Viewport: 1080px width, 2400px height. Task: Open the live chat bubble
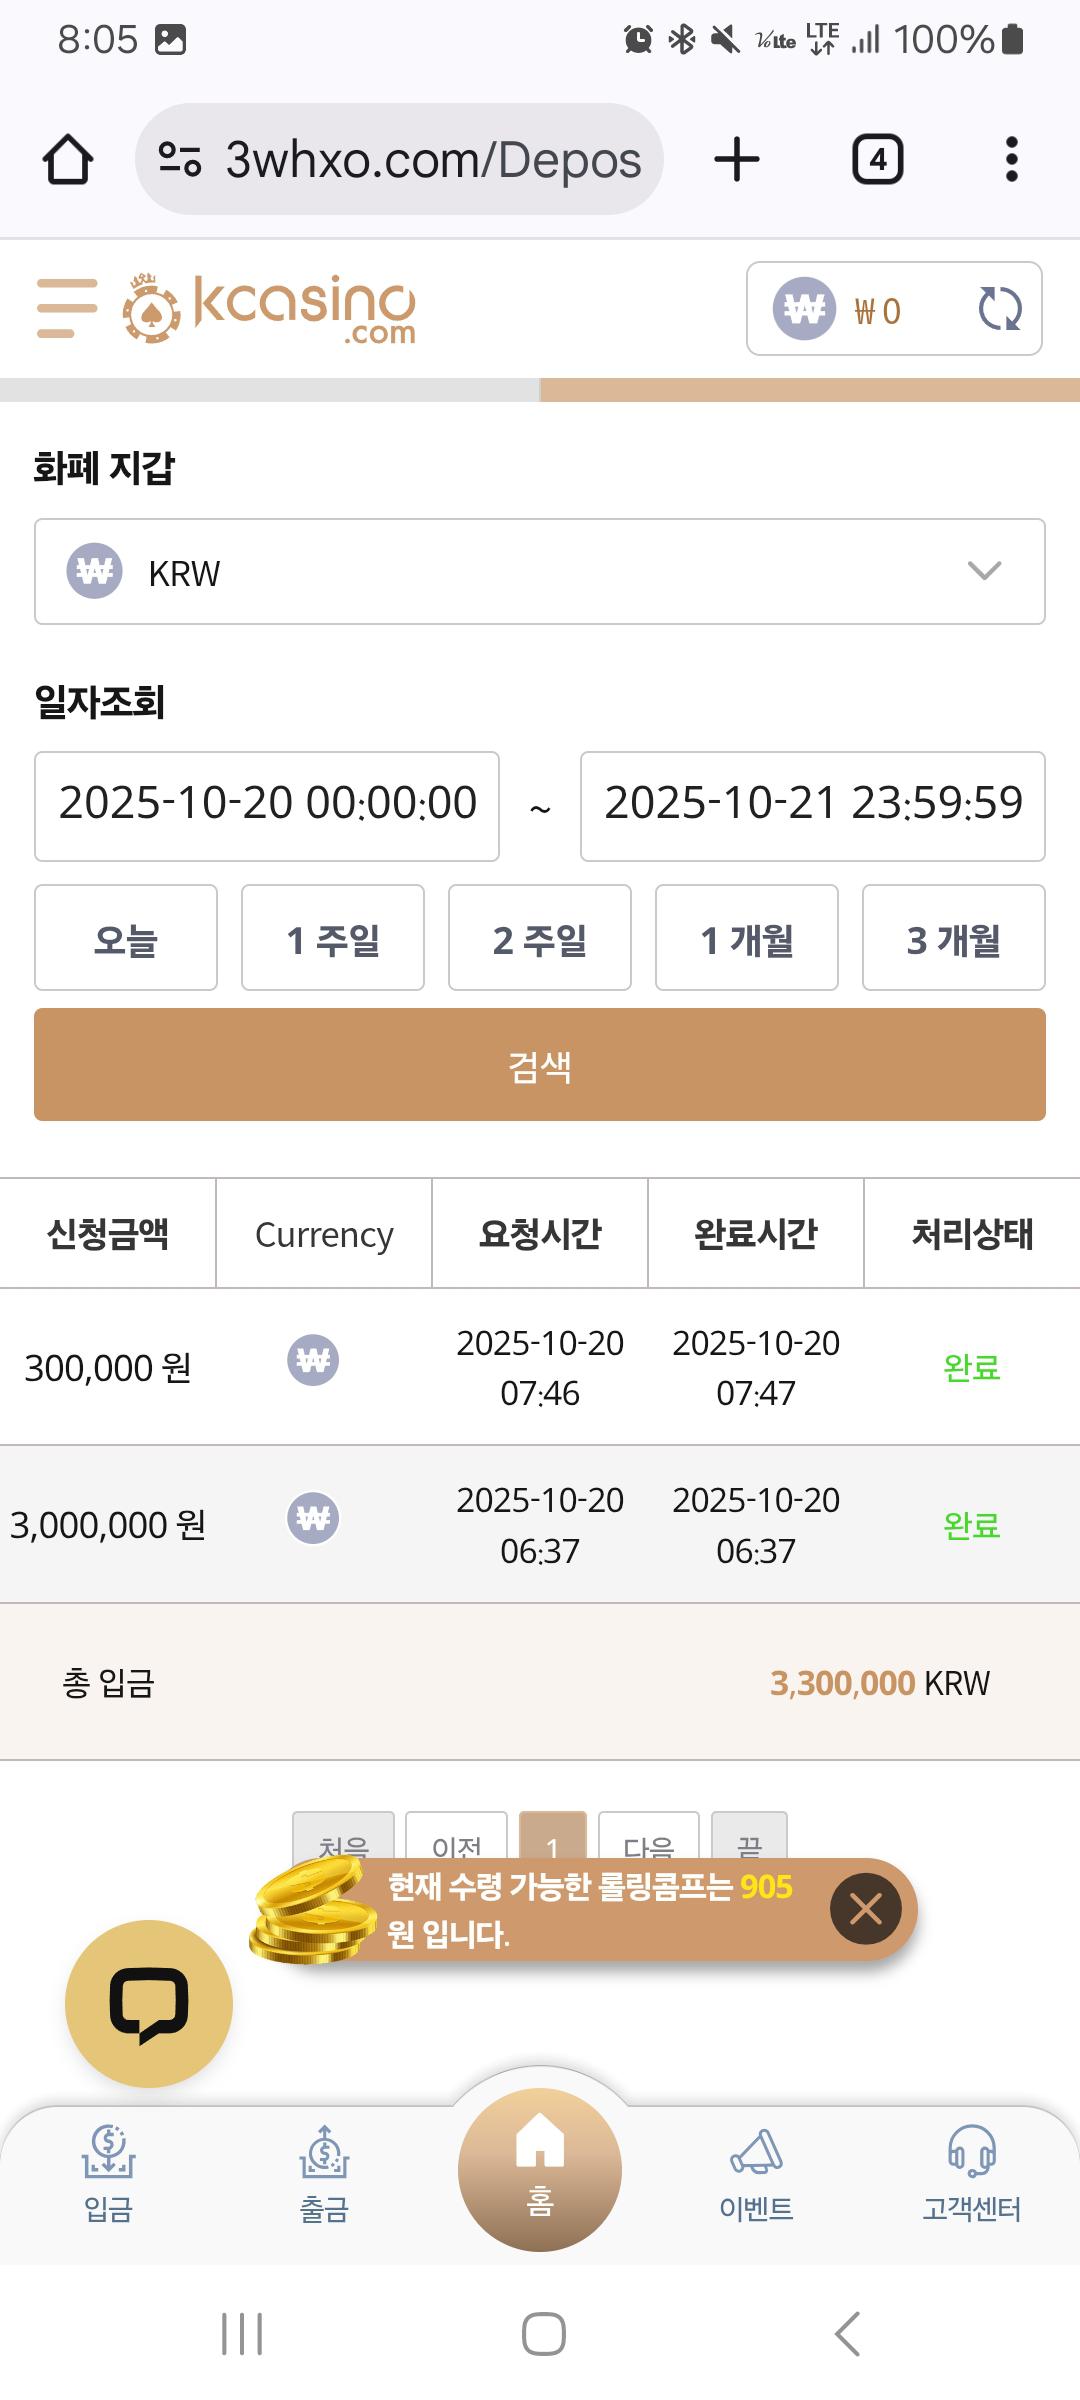[x=149, y=2003]
